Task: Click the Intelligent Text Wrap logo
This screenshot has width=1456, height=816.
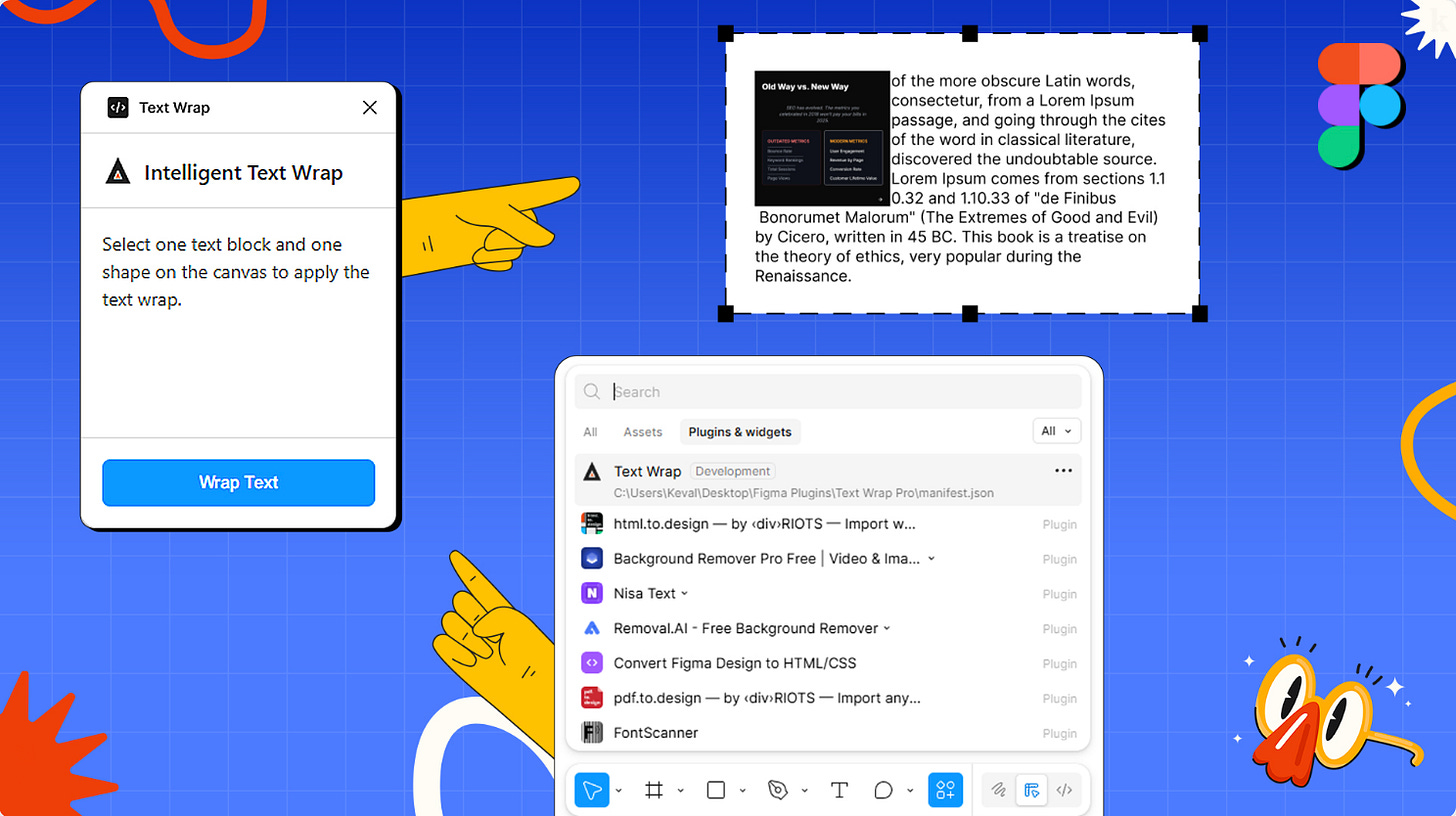Action: (118, 172)
